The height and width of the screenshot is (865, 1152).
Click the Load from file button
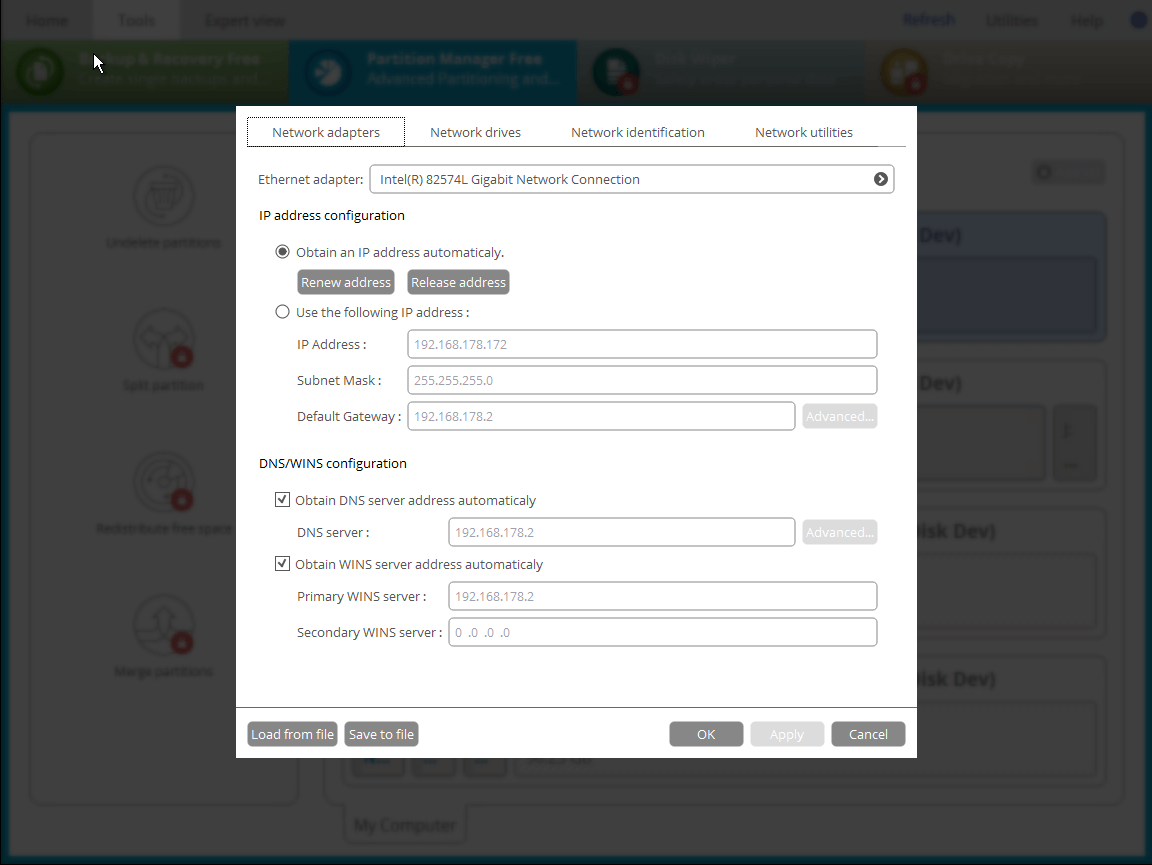point(292,734)
